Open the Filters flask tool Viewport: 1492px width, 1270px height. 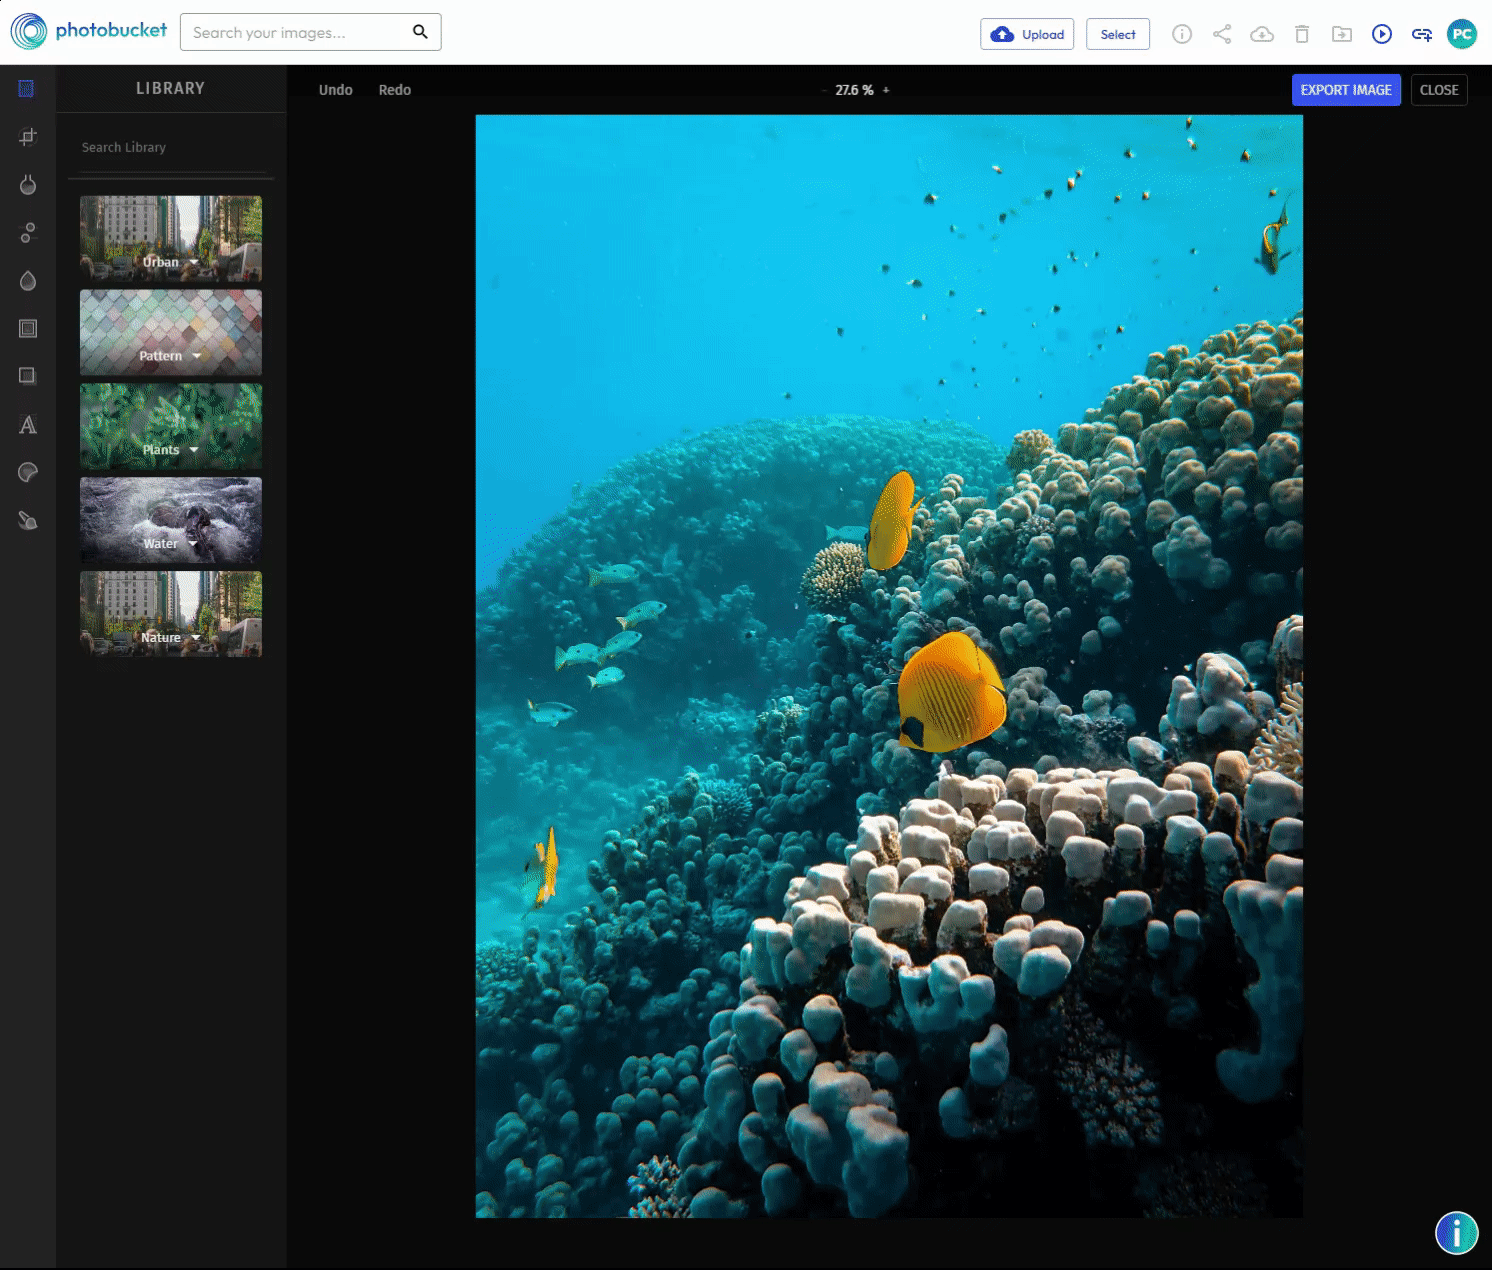click(x=28, y=185)
